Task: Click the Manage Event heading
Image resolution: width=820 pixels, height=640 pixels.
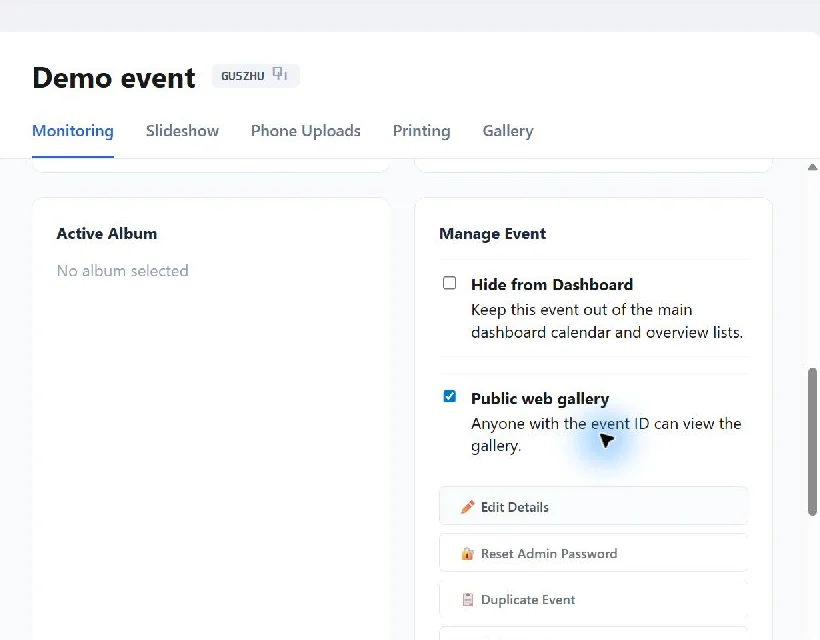Action: click(x=492, y=234)
